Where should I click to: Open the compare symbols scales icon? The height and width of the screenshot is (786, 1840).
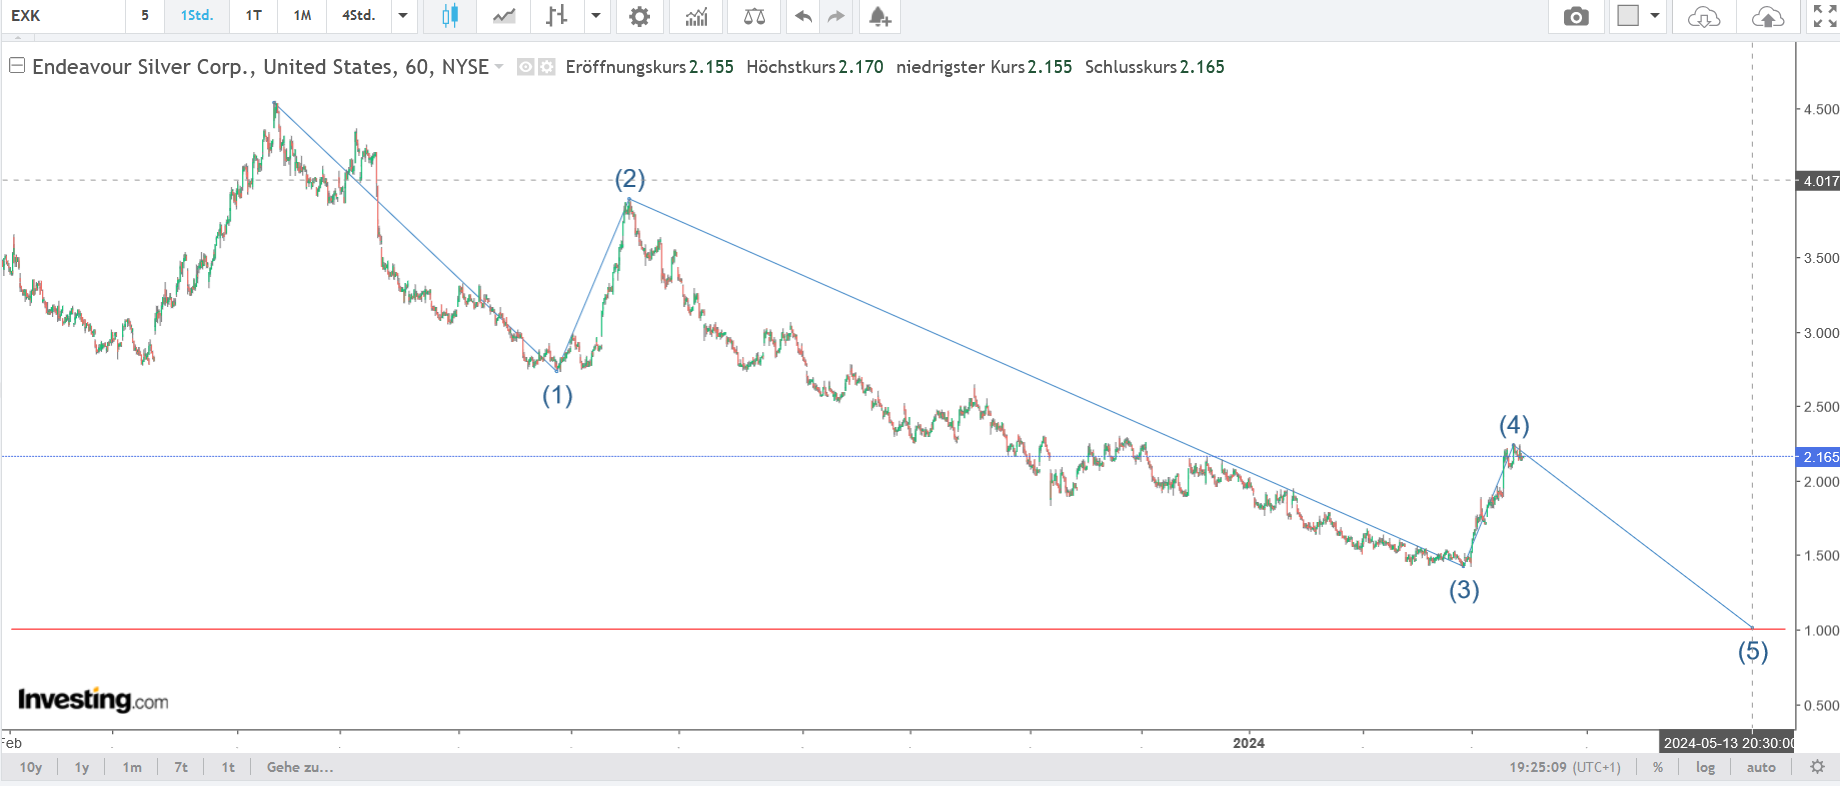754,16
